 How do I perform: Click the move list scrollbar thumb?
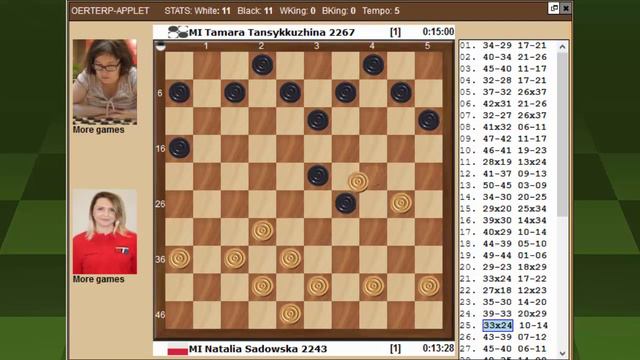(x=562, y=134)
